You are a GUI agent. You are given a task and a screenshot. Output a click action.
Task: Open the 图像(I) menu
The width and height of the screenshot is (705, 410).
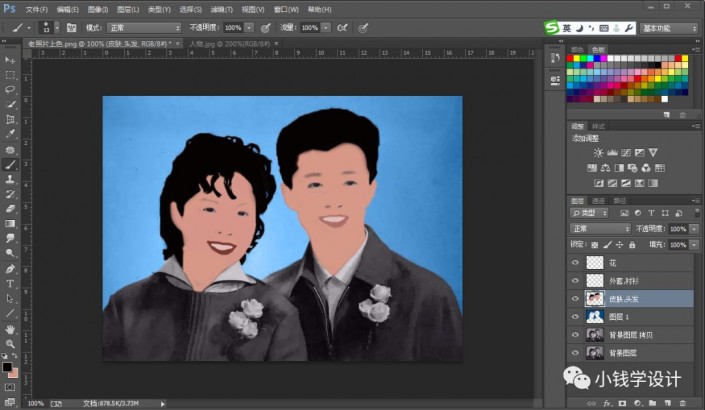[x=97, y=8]
